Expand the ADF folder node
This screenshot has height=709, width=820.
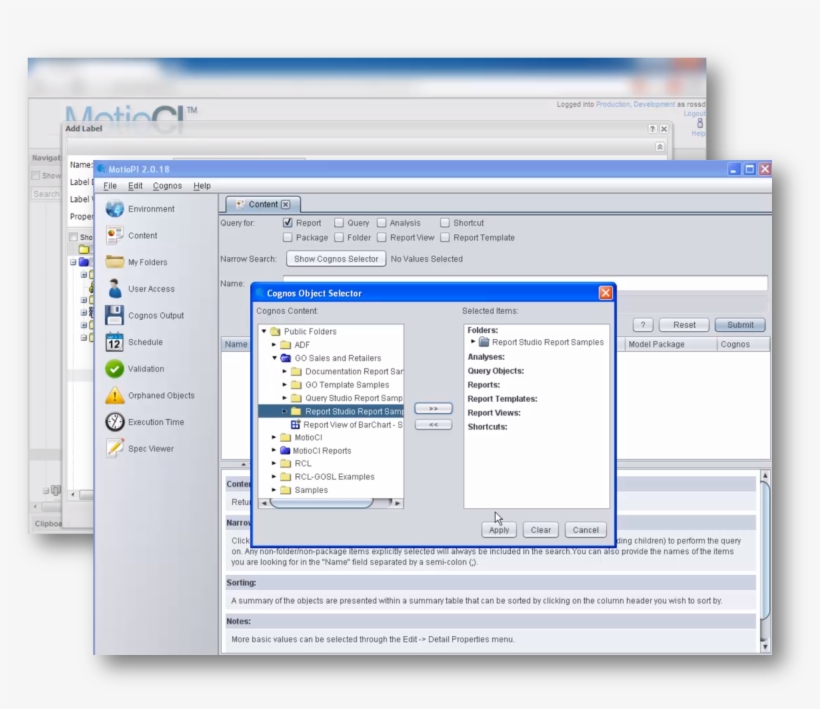[274, 345]
